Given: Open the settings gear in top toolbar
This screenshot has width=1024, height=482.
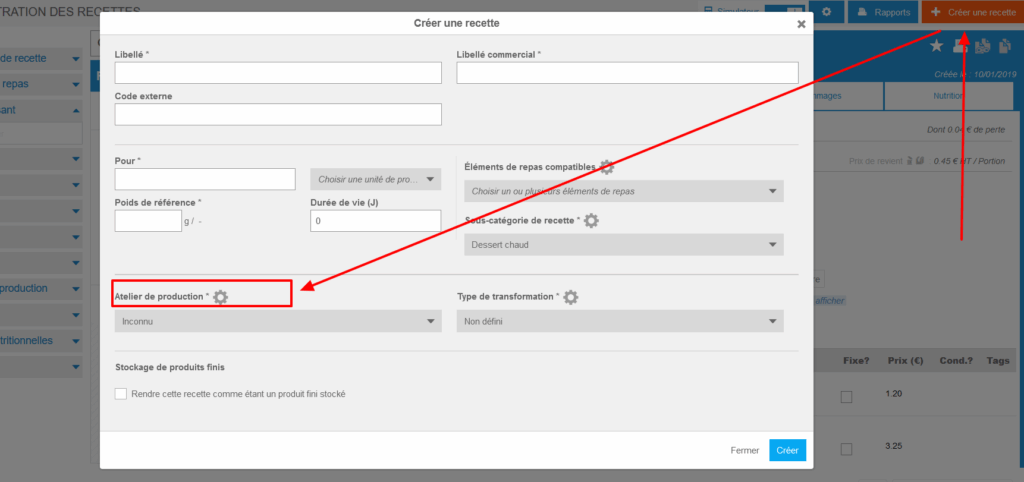Looking at the screenshot, I should [826, 12].
